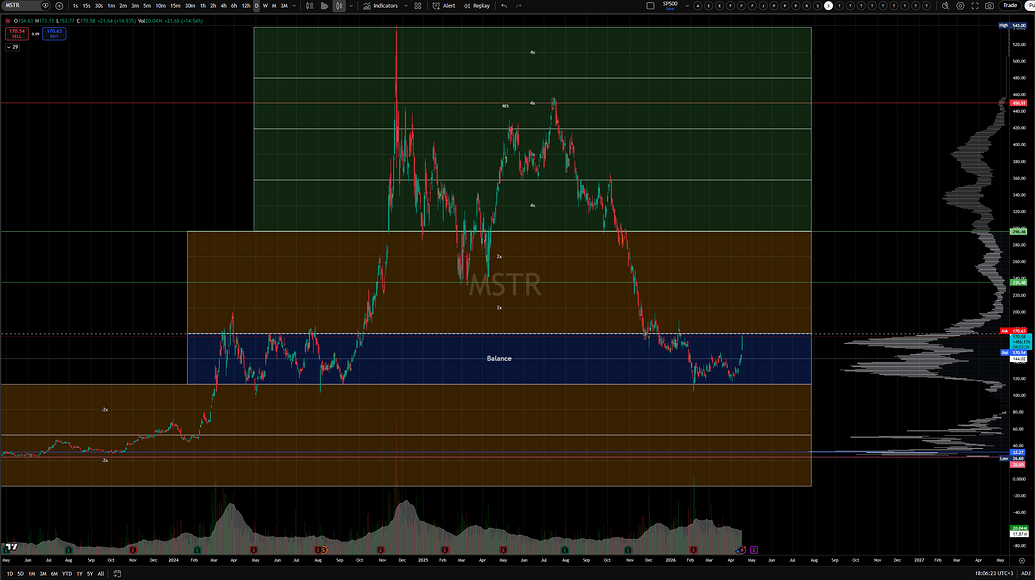Select the 3M timeframe
1035x580 pixels.
[284, 5]
